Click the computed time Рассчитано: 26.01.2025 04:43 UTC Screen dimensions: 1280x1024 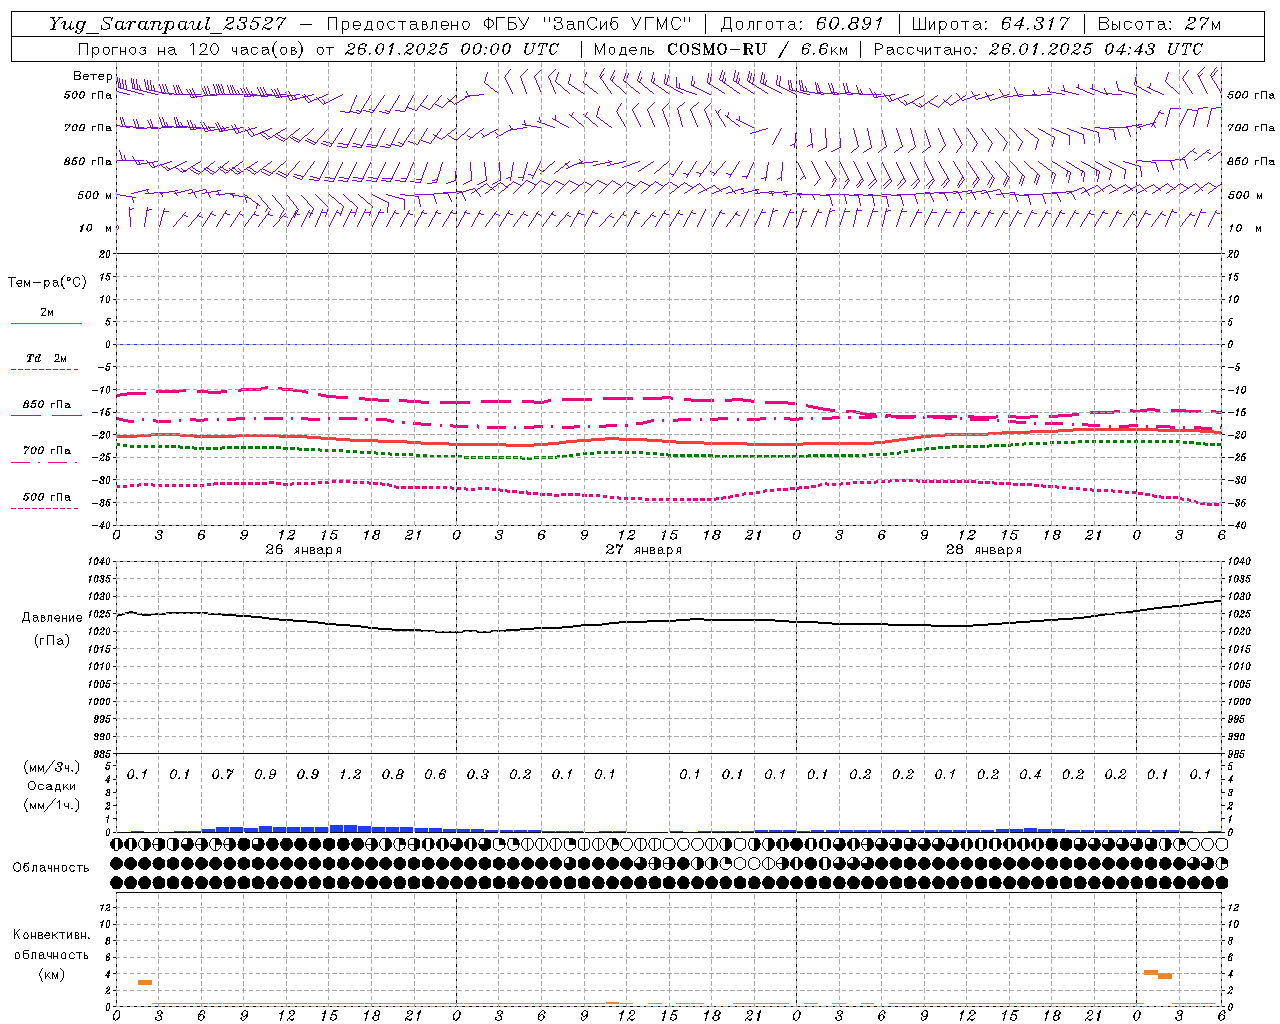[x=1038, y=49]
